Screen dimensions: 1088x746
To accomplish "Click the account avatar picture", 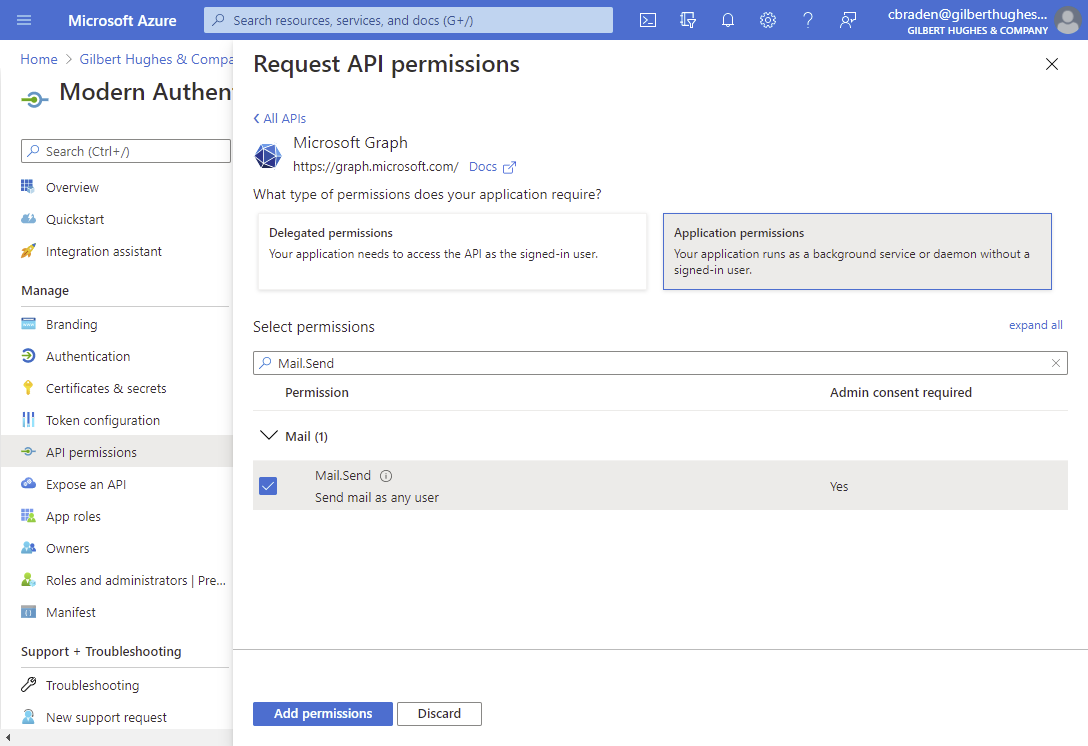I will (x=1069, y=20).
